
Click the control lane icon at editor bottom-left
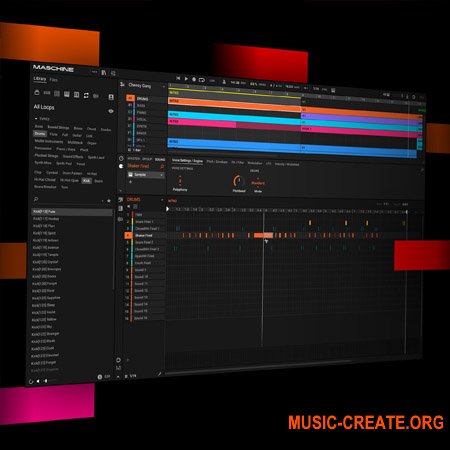point(118,360)
